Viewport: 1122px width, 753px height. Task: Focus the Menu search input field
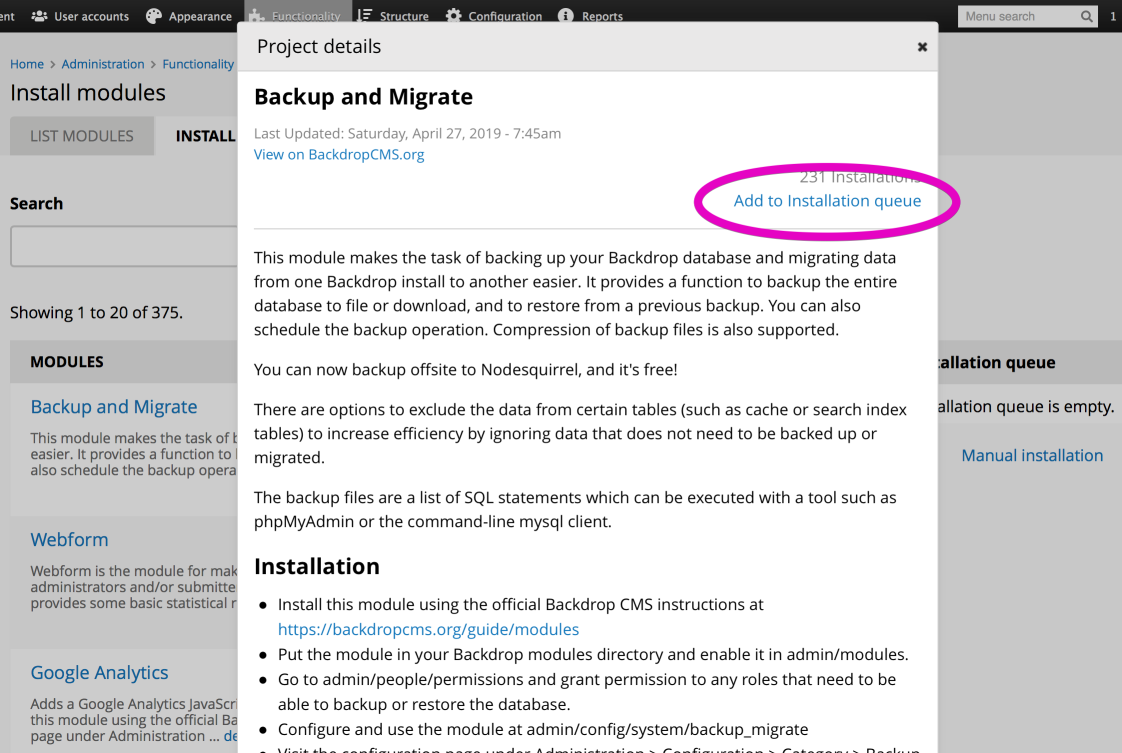[x=1017, y=16]
